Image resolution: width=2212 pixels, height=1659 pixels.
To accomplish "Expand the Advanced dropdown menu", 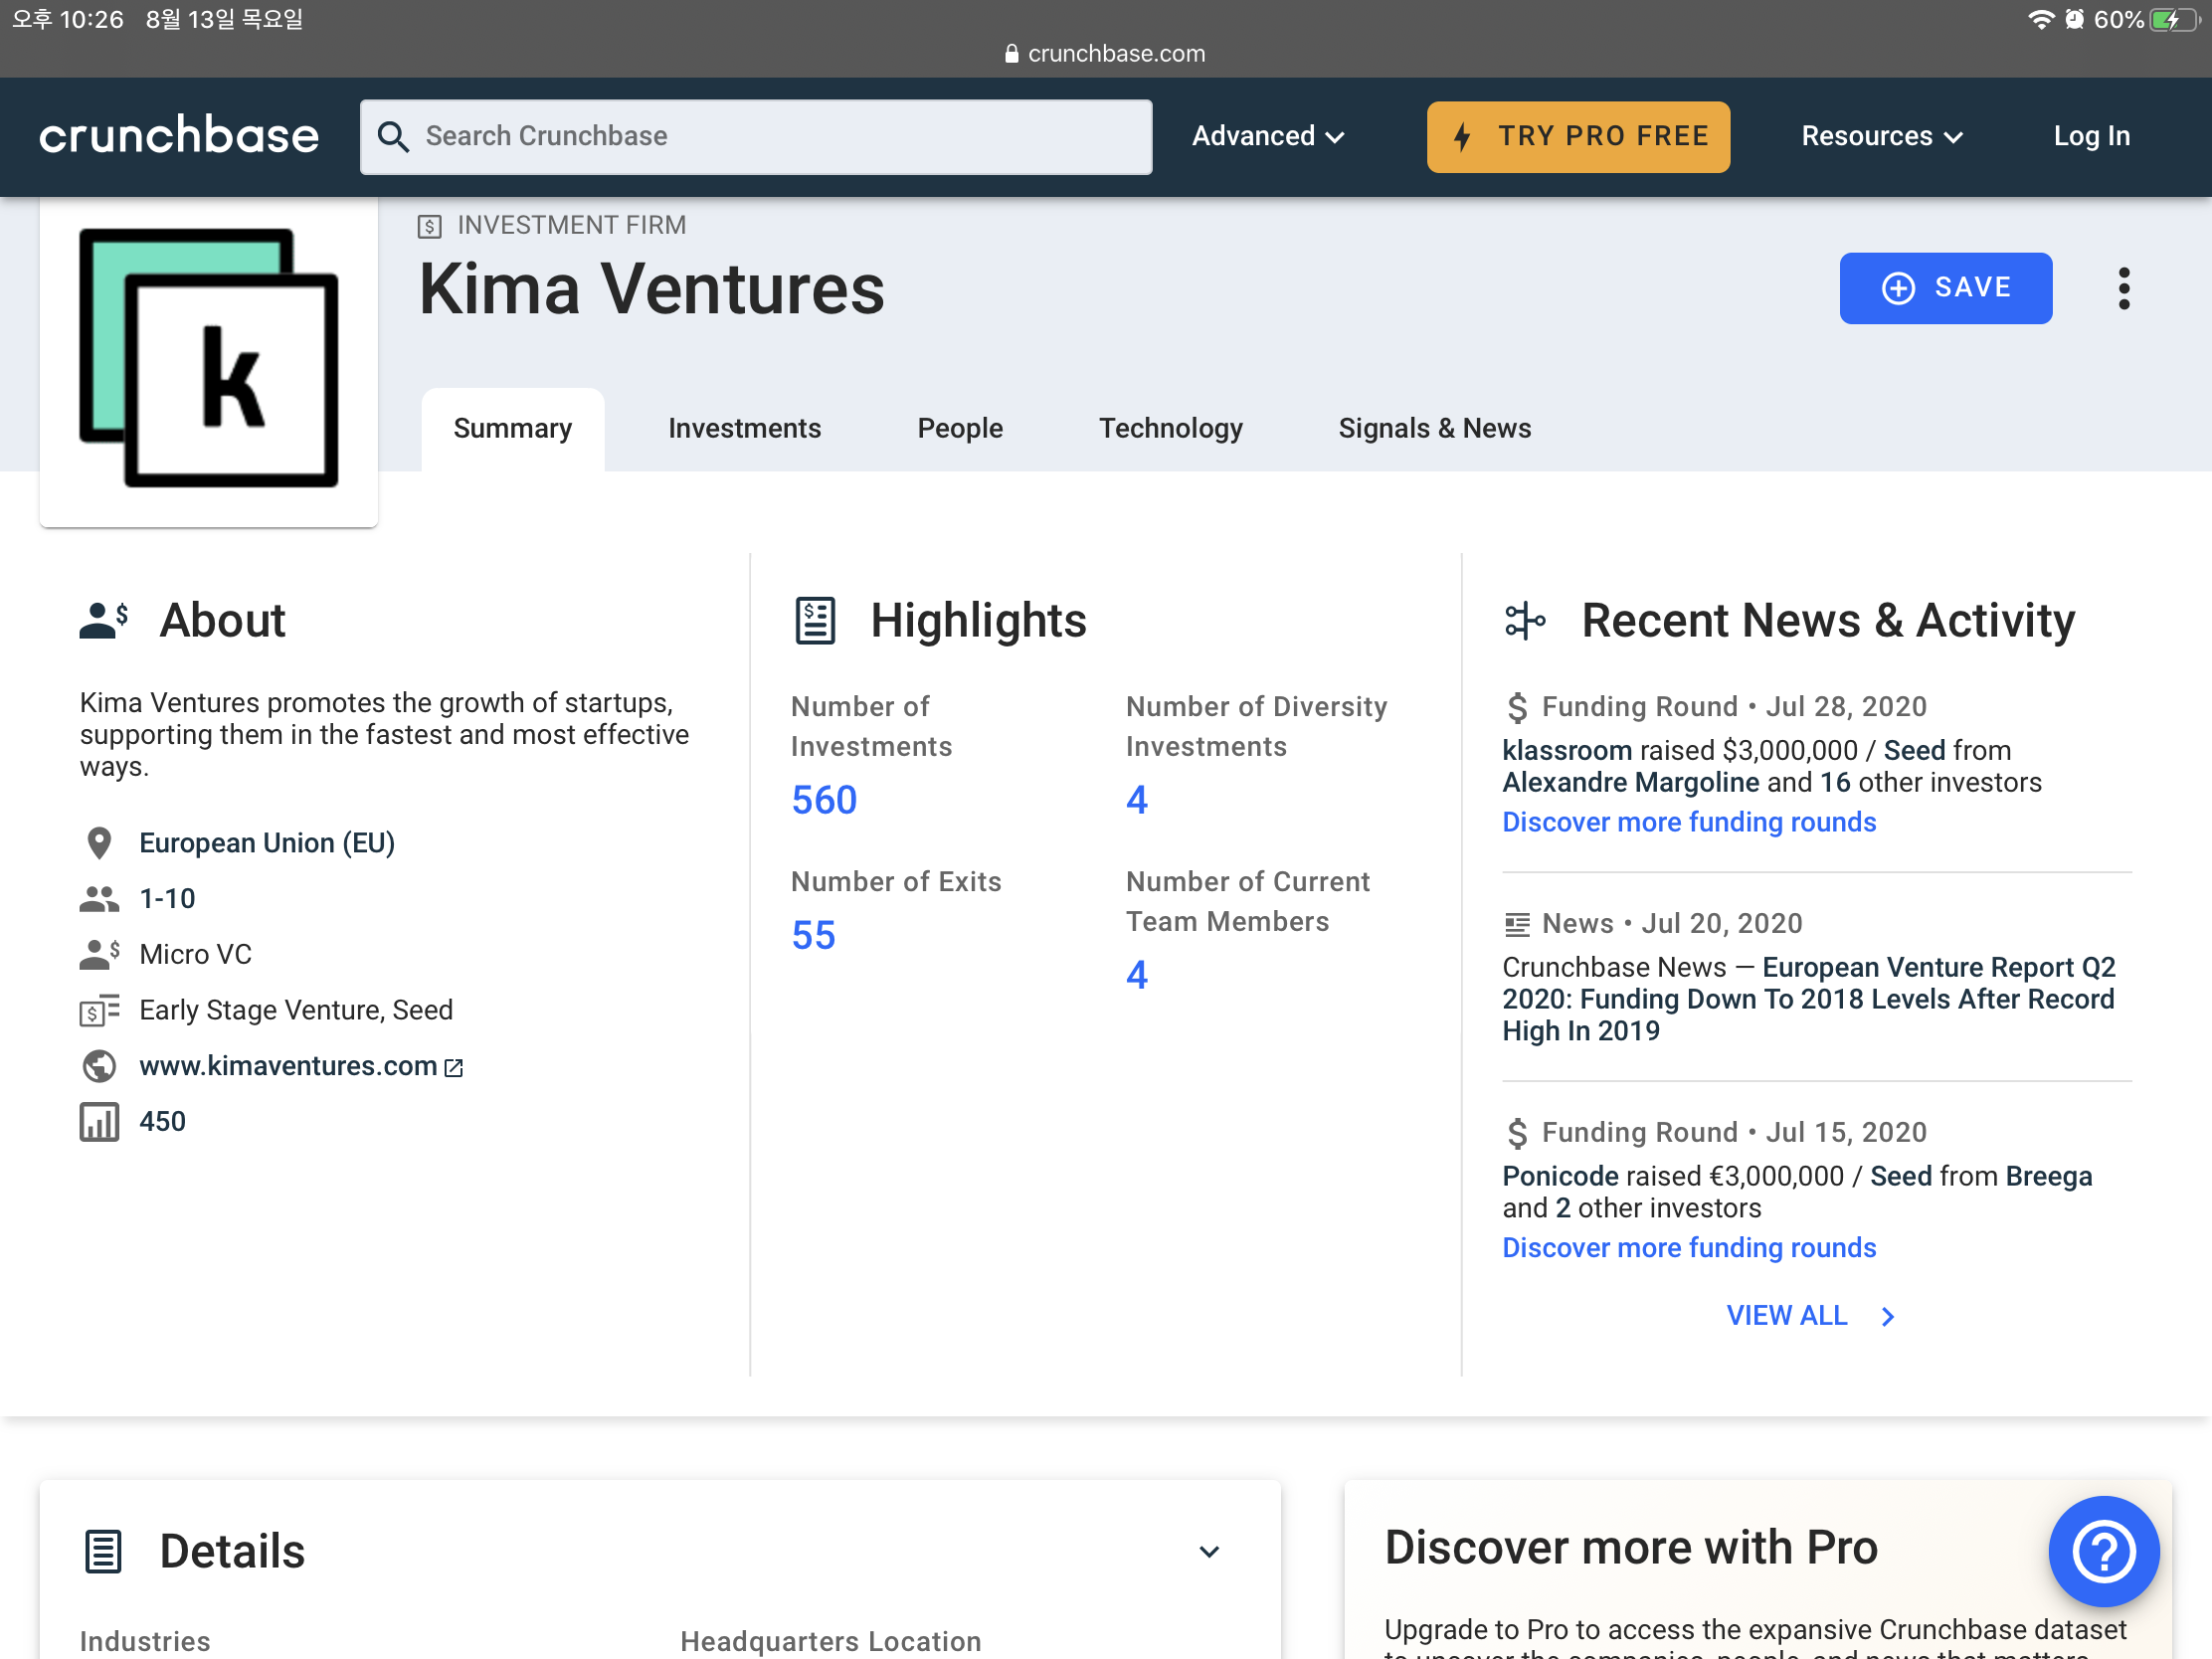I will (1268, 137).
